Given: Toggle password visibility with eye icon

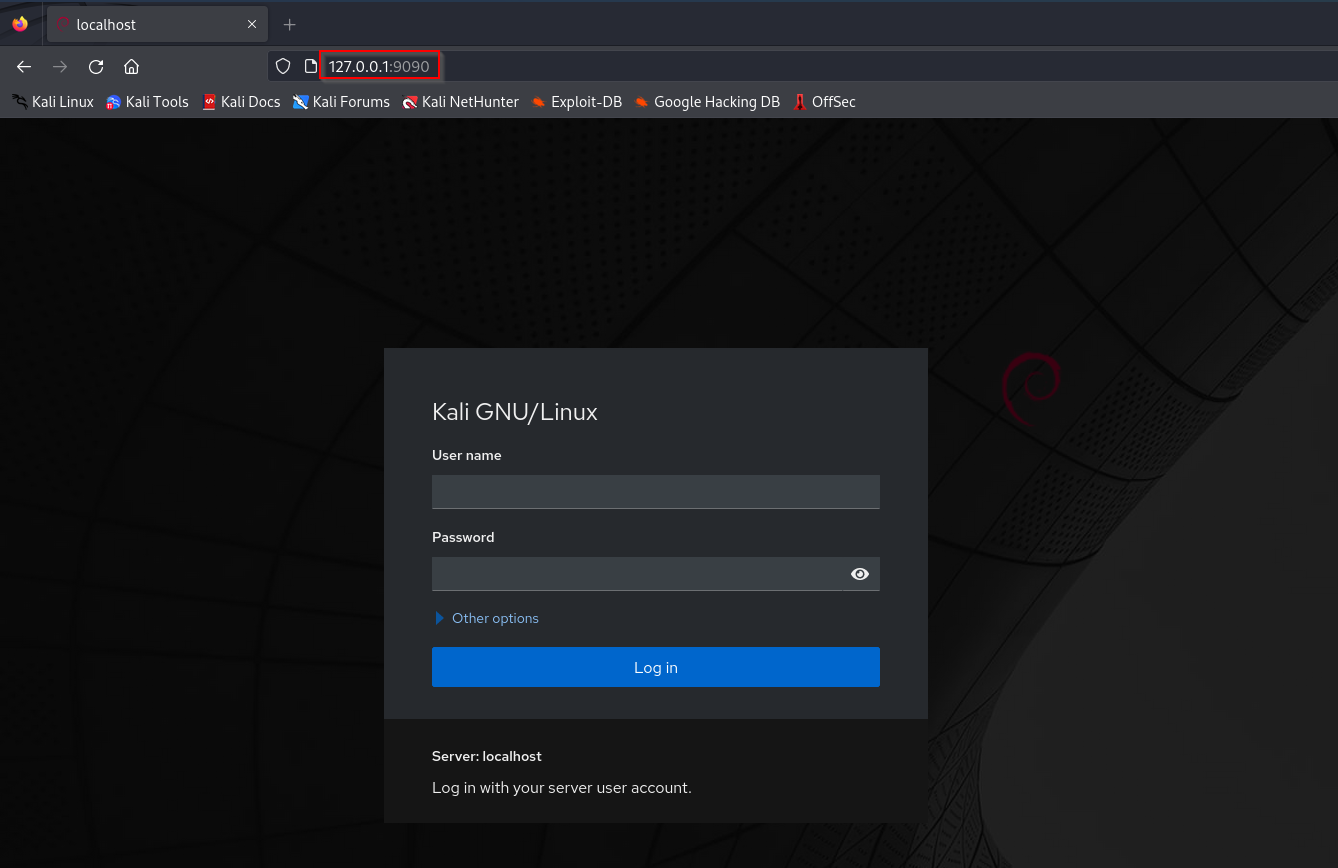Looking at the screenshot, I should (x=860, y=574).
